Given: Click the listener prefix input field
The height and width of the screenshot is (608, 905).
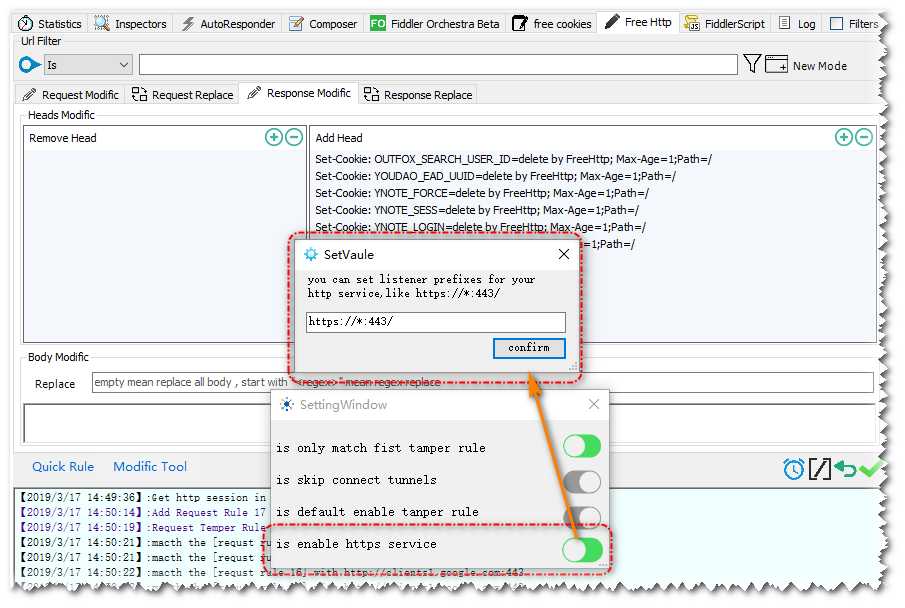Looking at the screenshot, I should coord(436,322).
